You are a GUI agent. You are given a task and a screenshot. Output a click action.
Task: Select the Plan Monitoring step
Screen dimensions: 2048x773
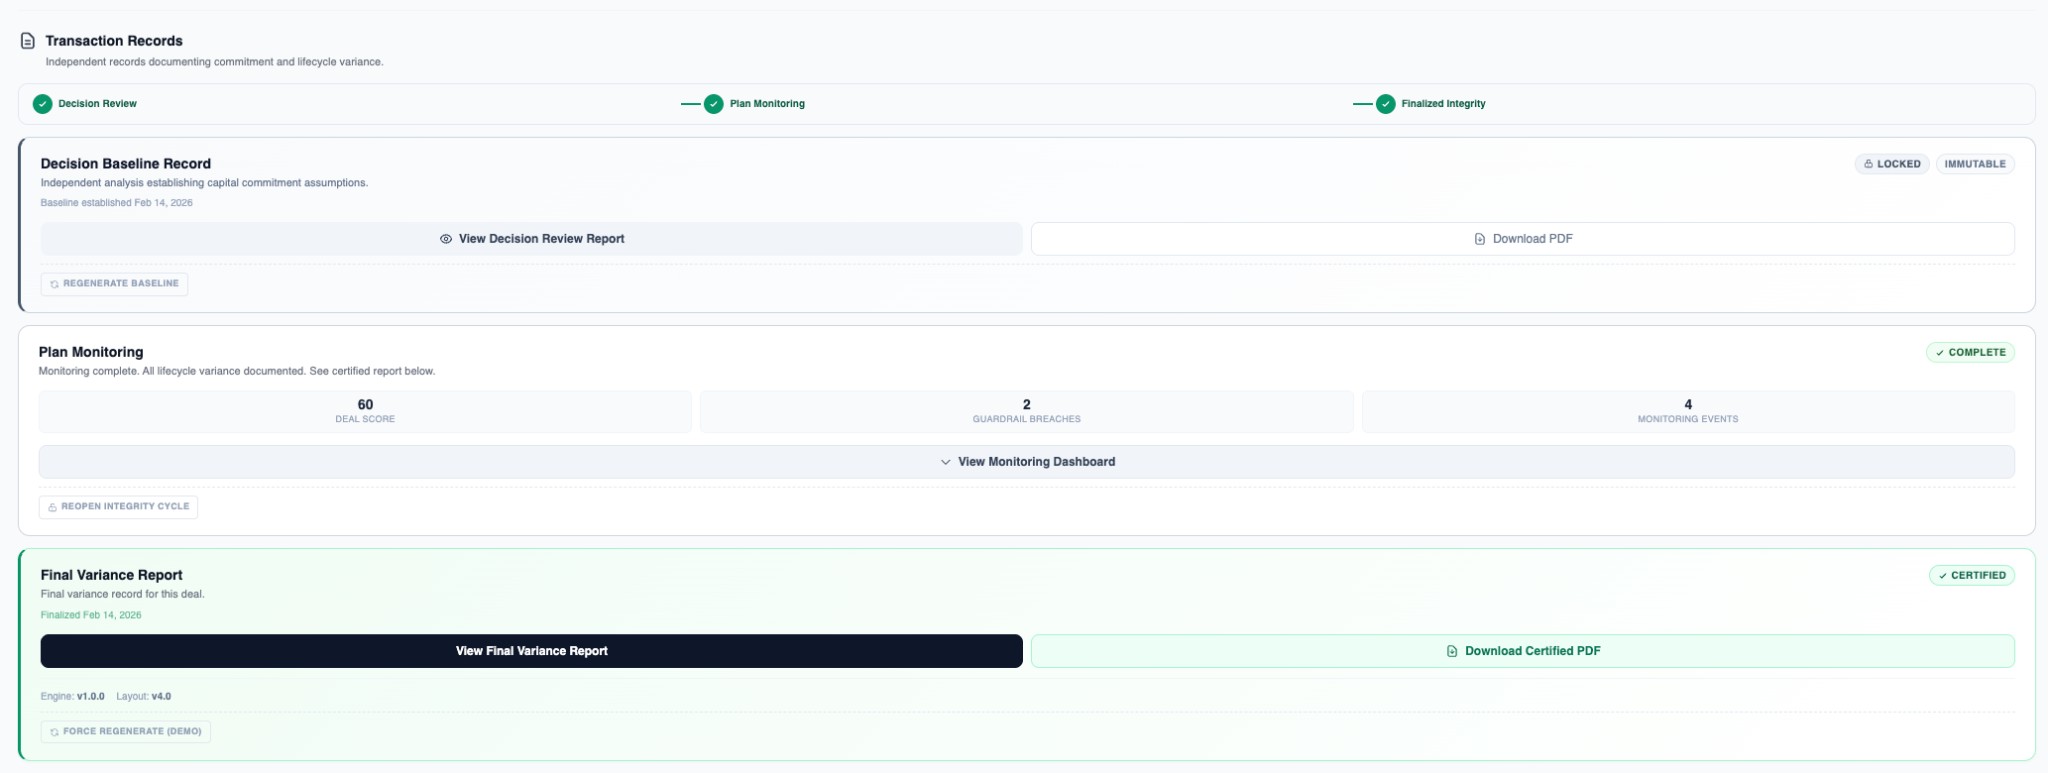tap(755, 104)
